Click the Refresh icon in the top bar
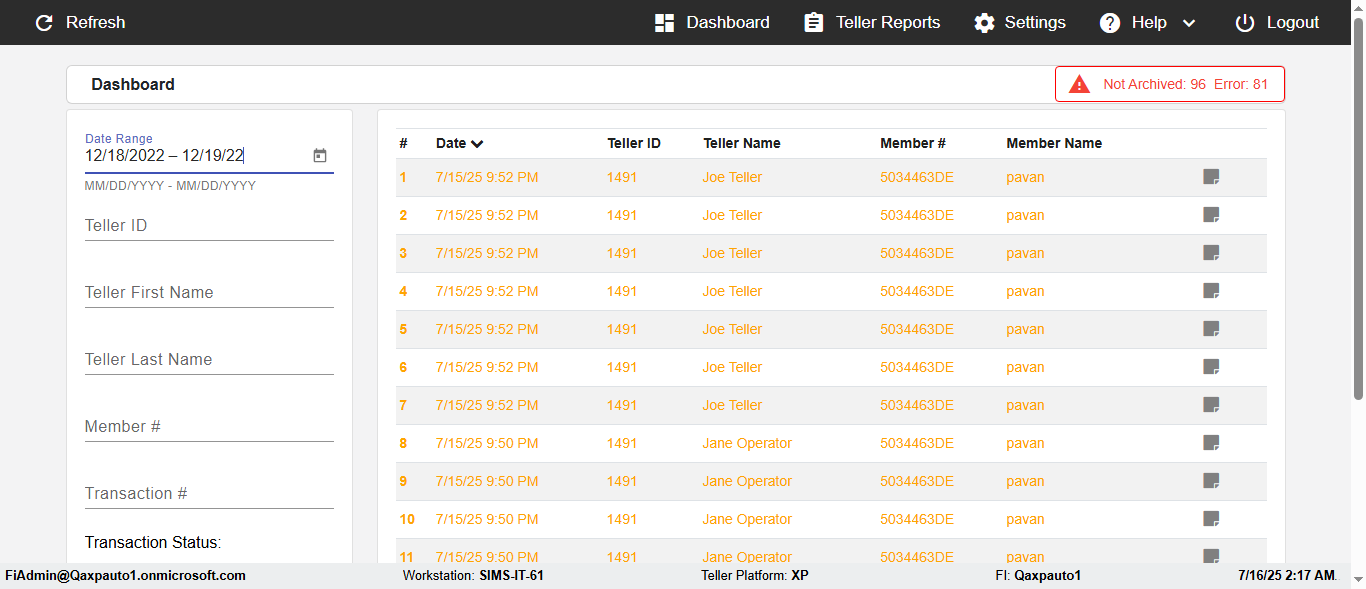The image size is (1366, 589). coord(44,23)
